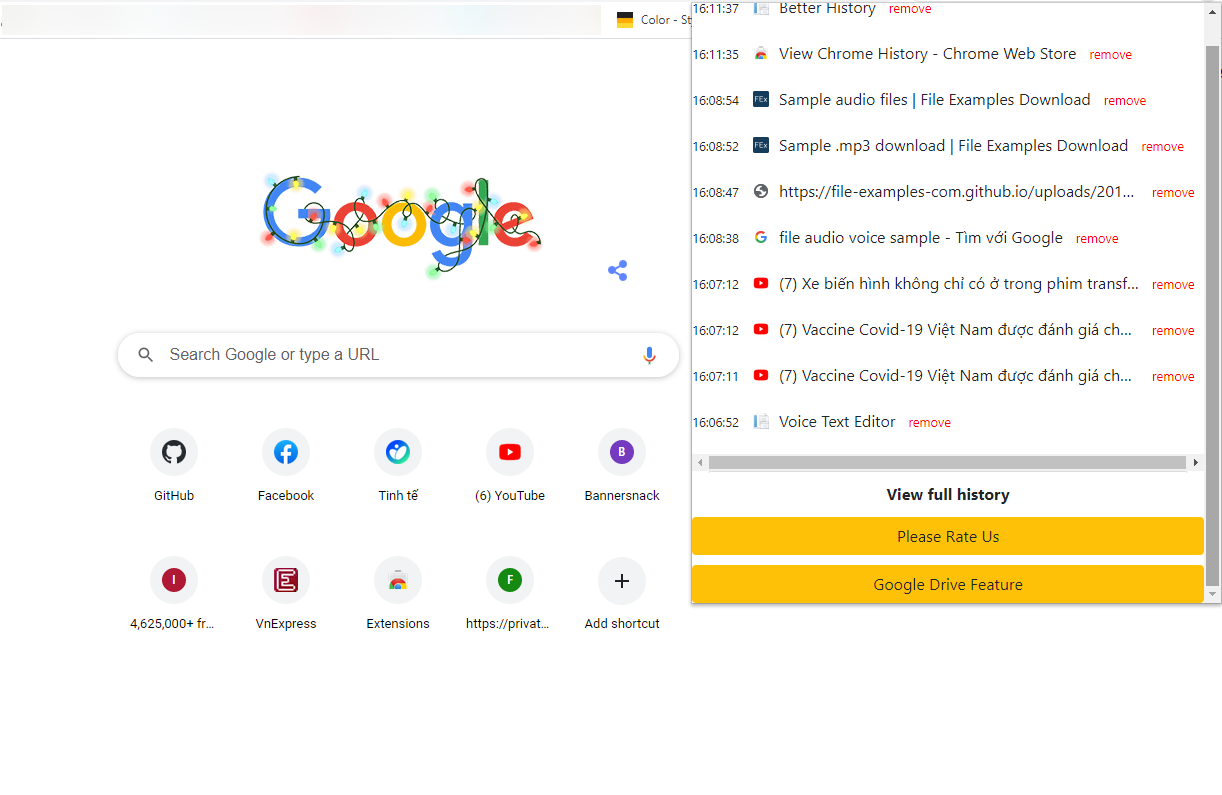This screenshot has width=1222, height=795.
Task: Click the favicon beside View Chrome History entry
Action: pyautogui.click(x=761, y=54)
